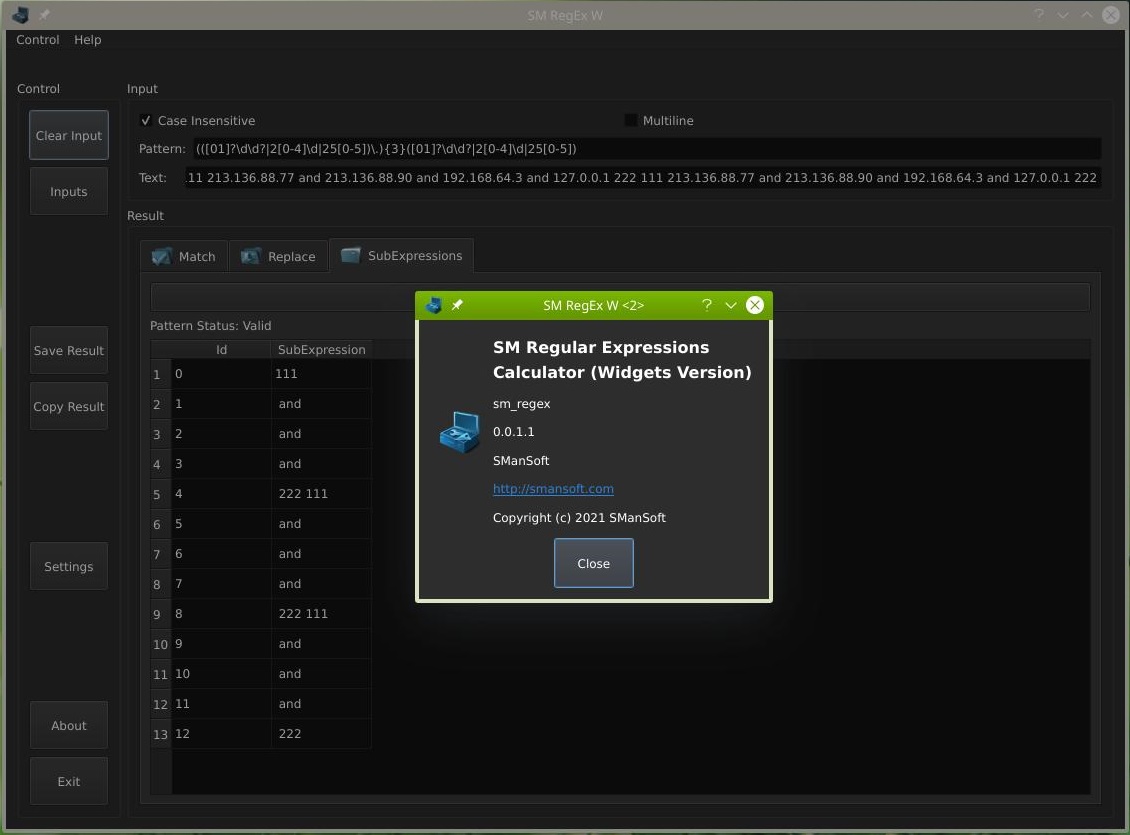Image resolution: width=1130 pixels, height=835 pixels.
Task: Click the main window pin icon
Action: (44, 15)
